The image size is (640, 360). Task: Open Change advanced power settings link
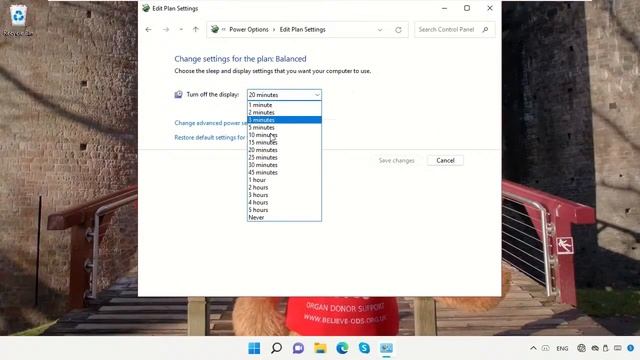coord(211,123)
